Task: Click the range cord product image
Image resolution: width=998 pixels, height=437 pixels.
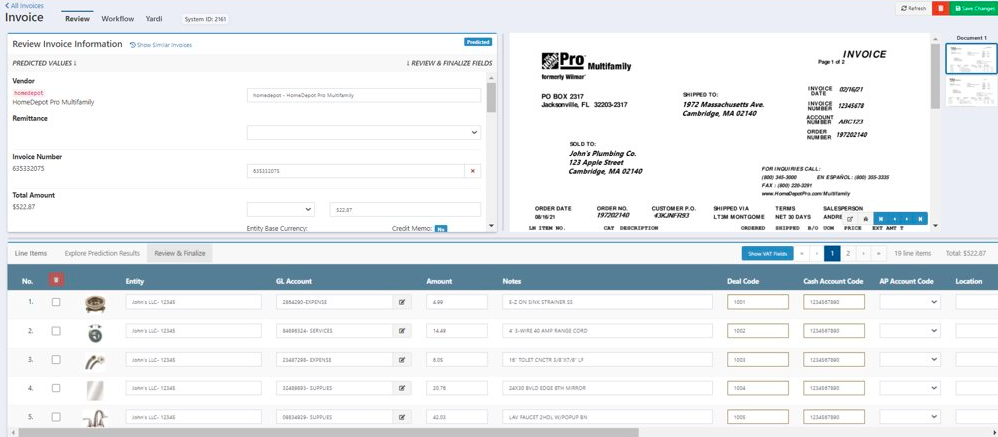Action: 94,332
